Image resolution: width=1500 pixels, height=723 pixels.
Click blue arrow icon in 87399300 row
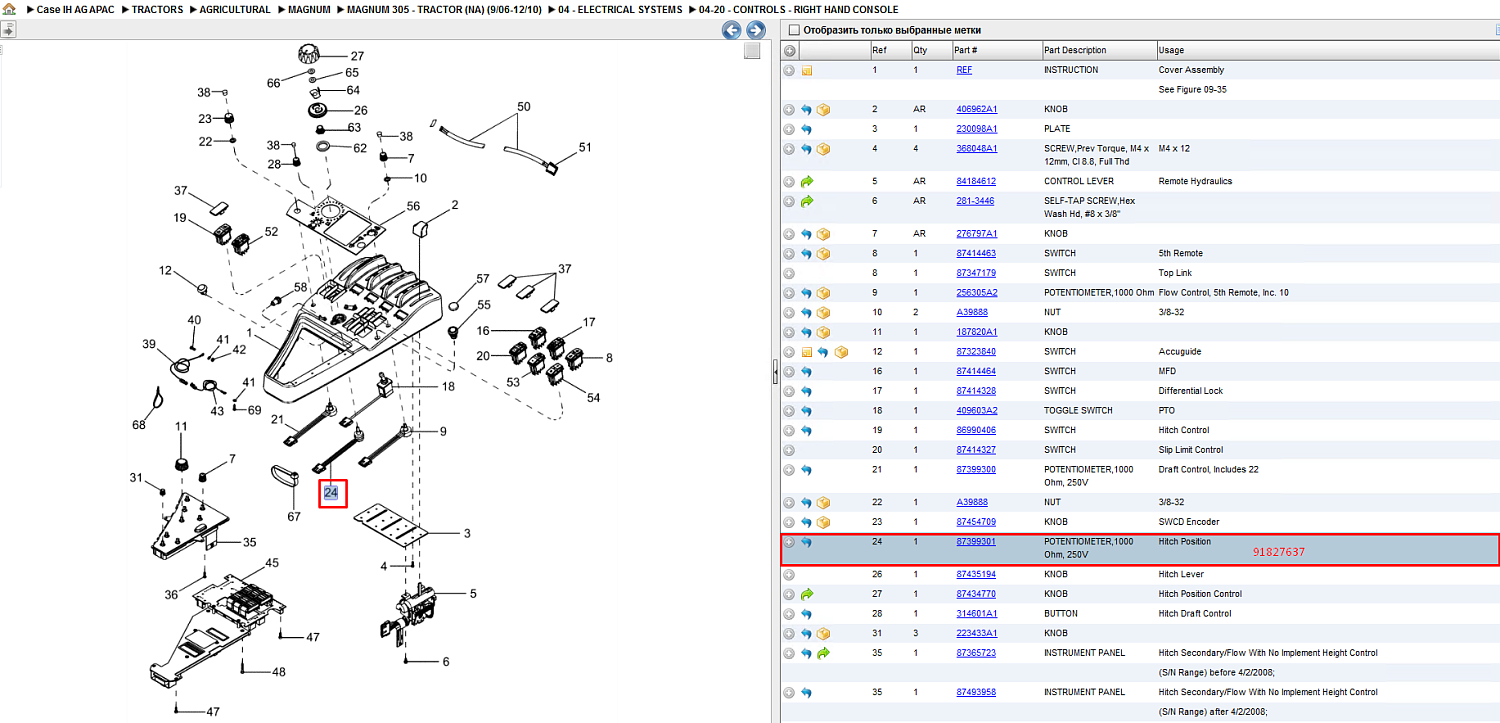click(x=806, y=470)
